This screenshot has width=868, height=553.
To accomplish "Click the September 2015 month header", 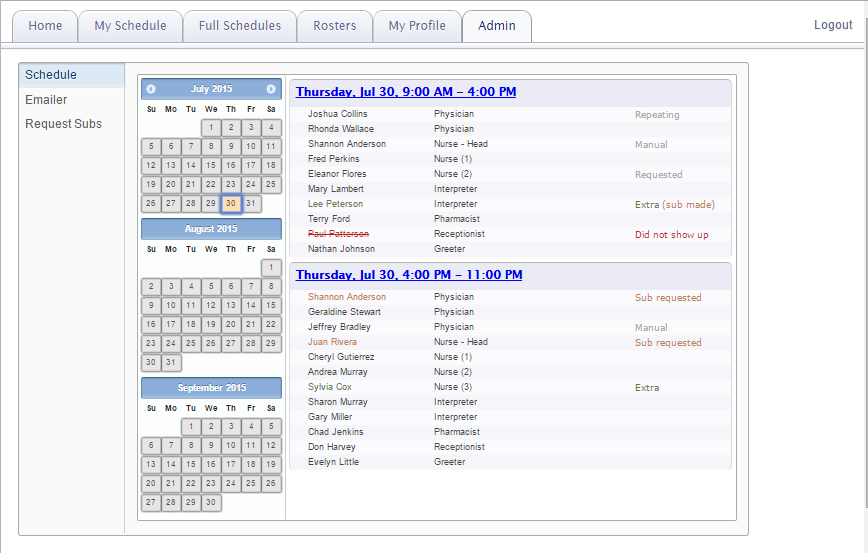I will click(211, 388).
